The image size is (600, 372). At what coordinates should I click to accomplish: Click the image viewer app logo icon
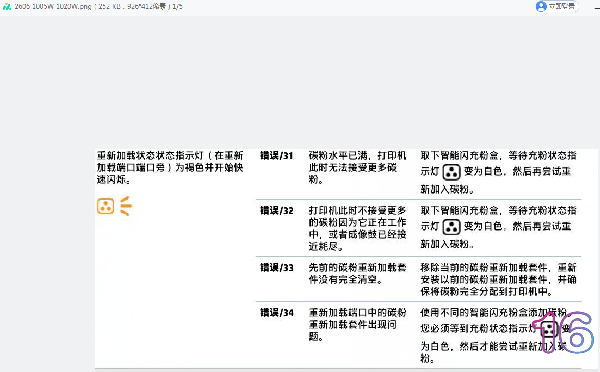7,7
